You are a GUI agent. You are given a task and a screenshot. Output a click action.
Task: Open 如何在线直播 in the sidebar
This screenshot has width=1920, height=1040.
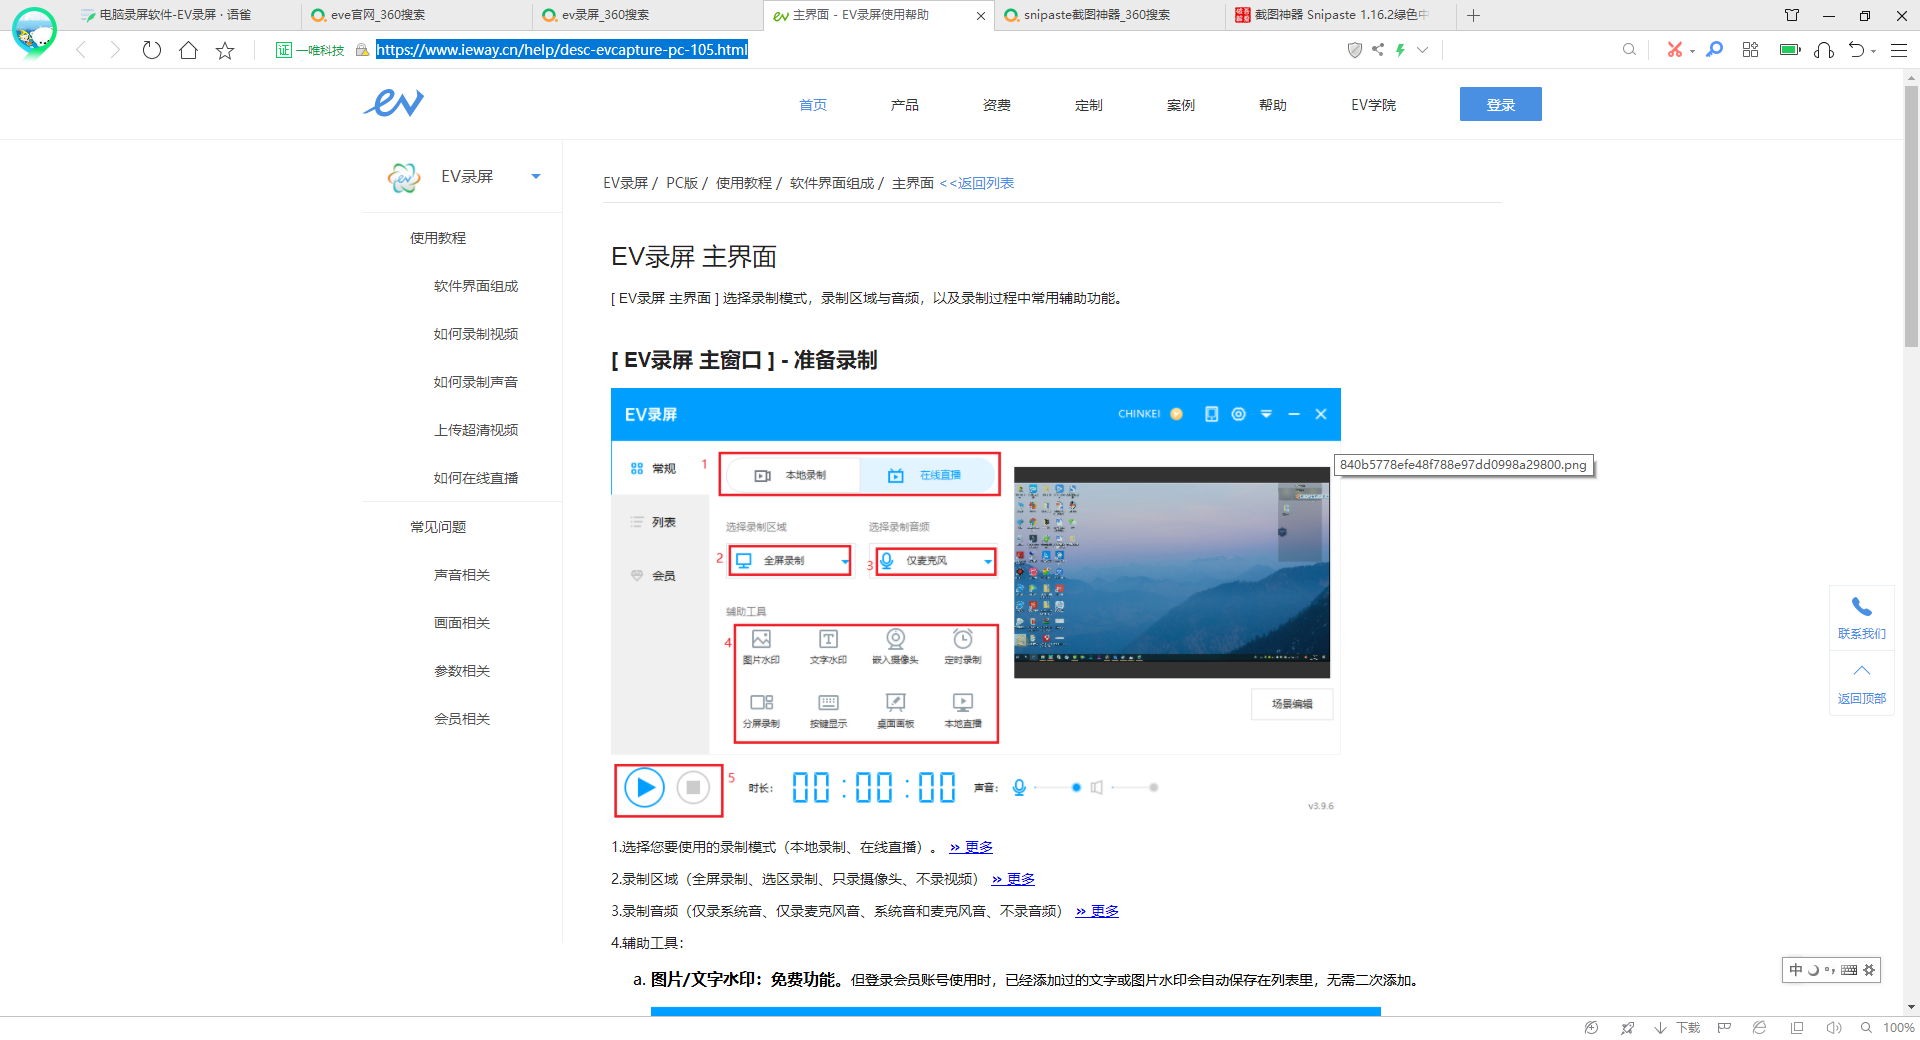point(475,478)
